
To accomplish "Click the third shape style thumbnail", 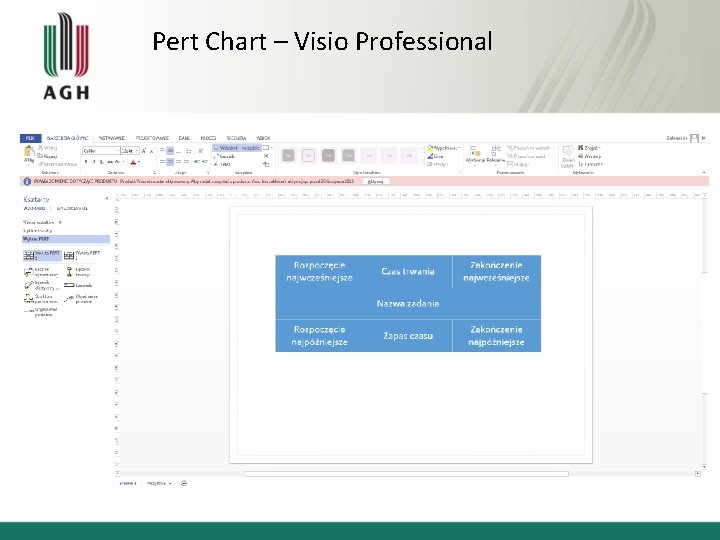I will point(328,156).
